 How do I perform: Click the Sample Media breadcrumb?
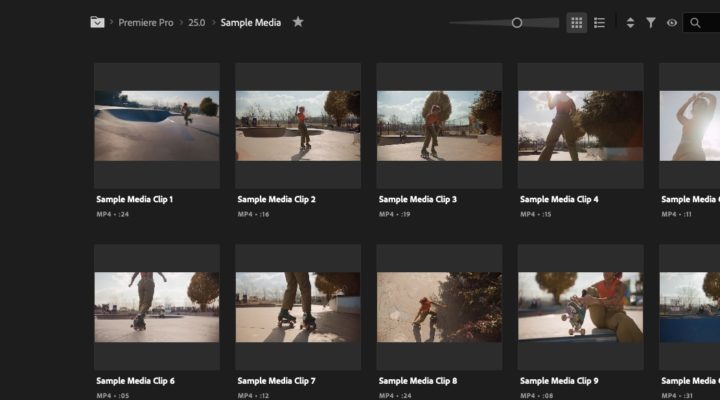251,23
